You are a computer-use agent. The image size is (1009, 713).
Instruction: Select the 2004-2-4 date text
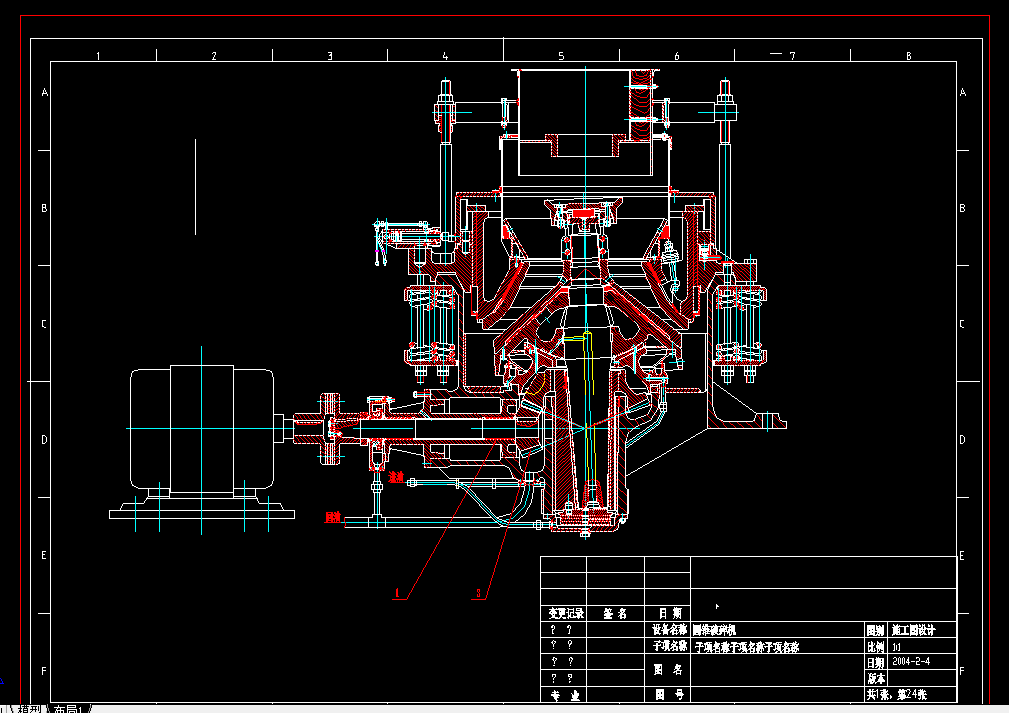tap(910, 662)
